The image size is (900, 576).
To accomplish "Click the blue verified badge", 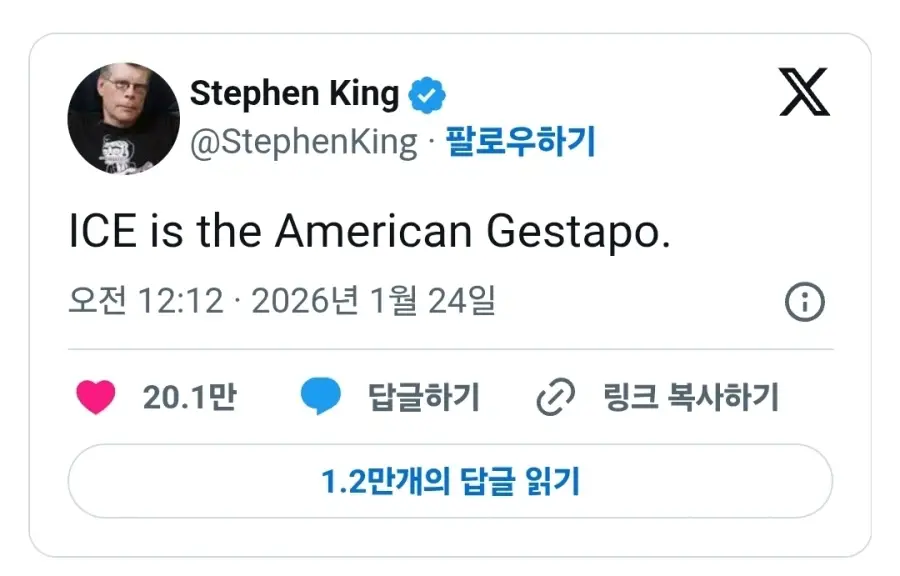I will click(427, 96).
